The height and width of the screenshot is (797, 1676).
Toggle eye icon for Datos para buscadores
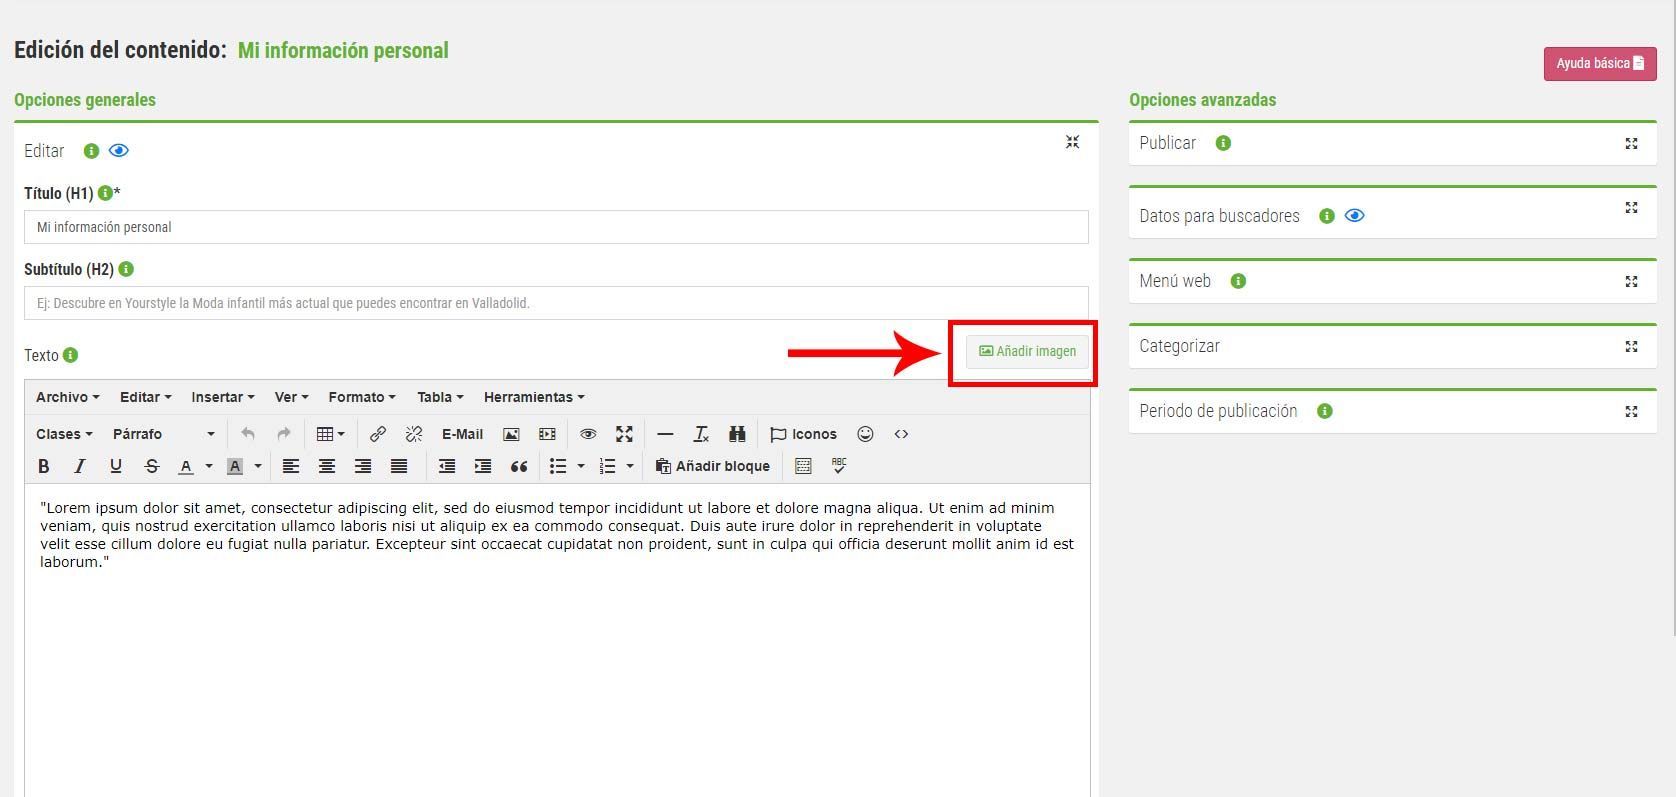click(x=1355, y=216)
